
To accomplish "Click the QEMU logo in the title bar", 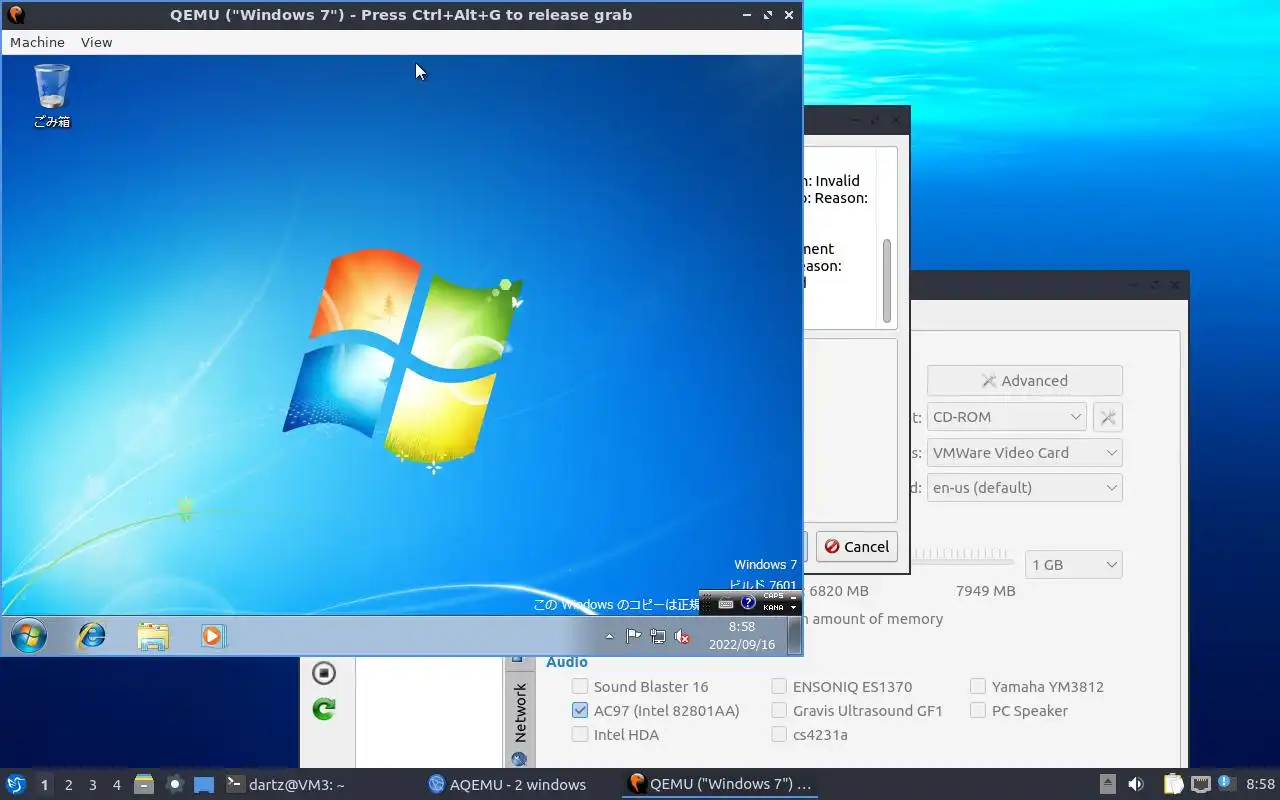I will point(16,15).
